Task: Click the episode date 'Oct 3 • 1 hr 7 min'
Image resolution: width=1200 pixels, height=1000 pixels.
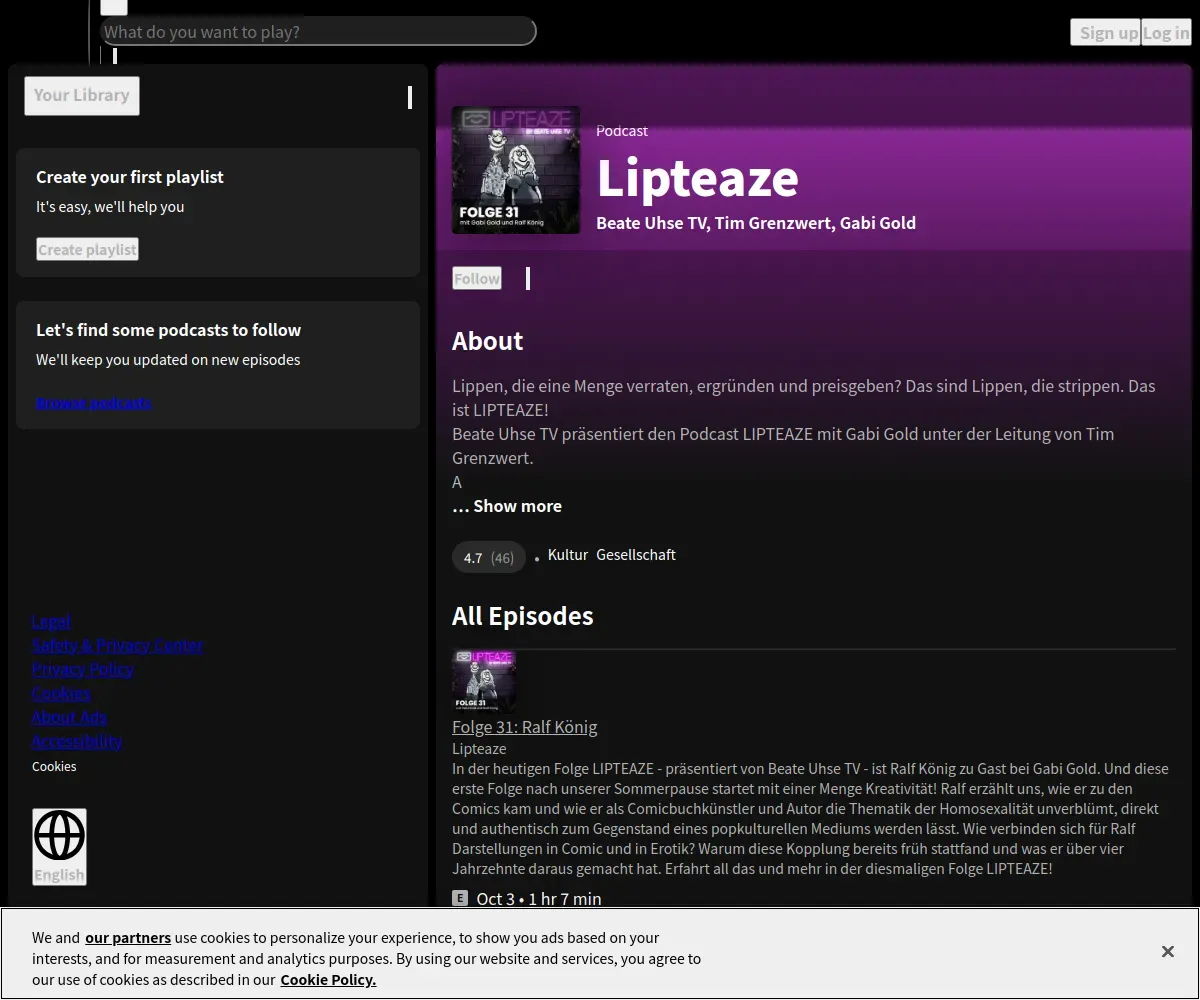Action: click(x=539, y=899)
